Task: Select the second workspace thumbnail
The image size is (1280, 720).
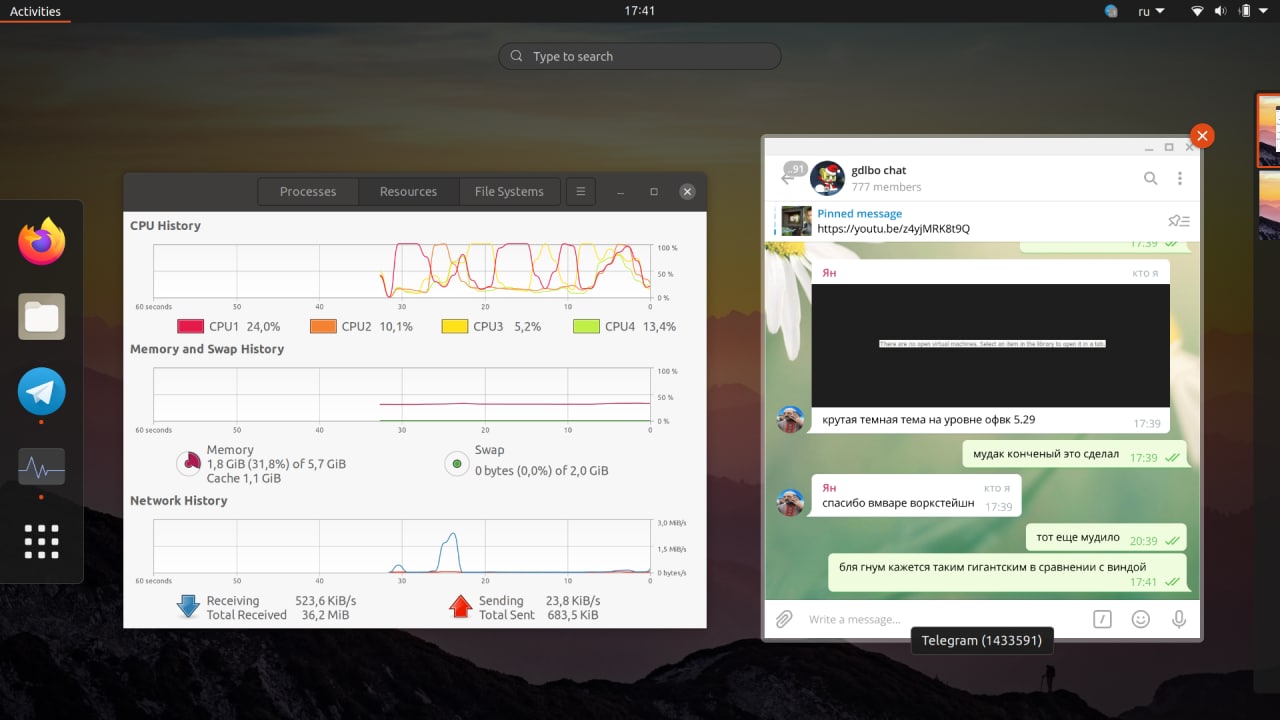Action: (x=1268, y=205)
